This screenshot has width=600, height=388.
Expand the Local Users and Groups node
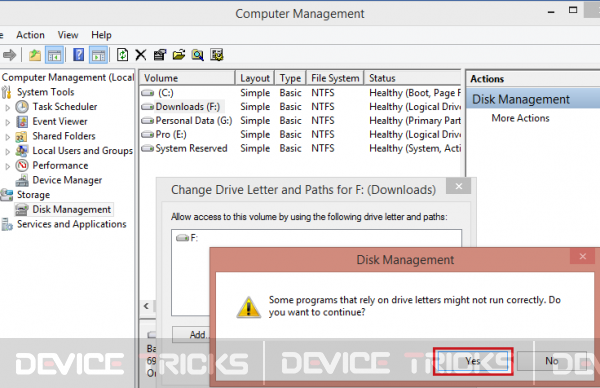pos(7,152)
